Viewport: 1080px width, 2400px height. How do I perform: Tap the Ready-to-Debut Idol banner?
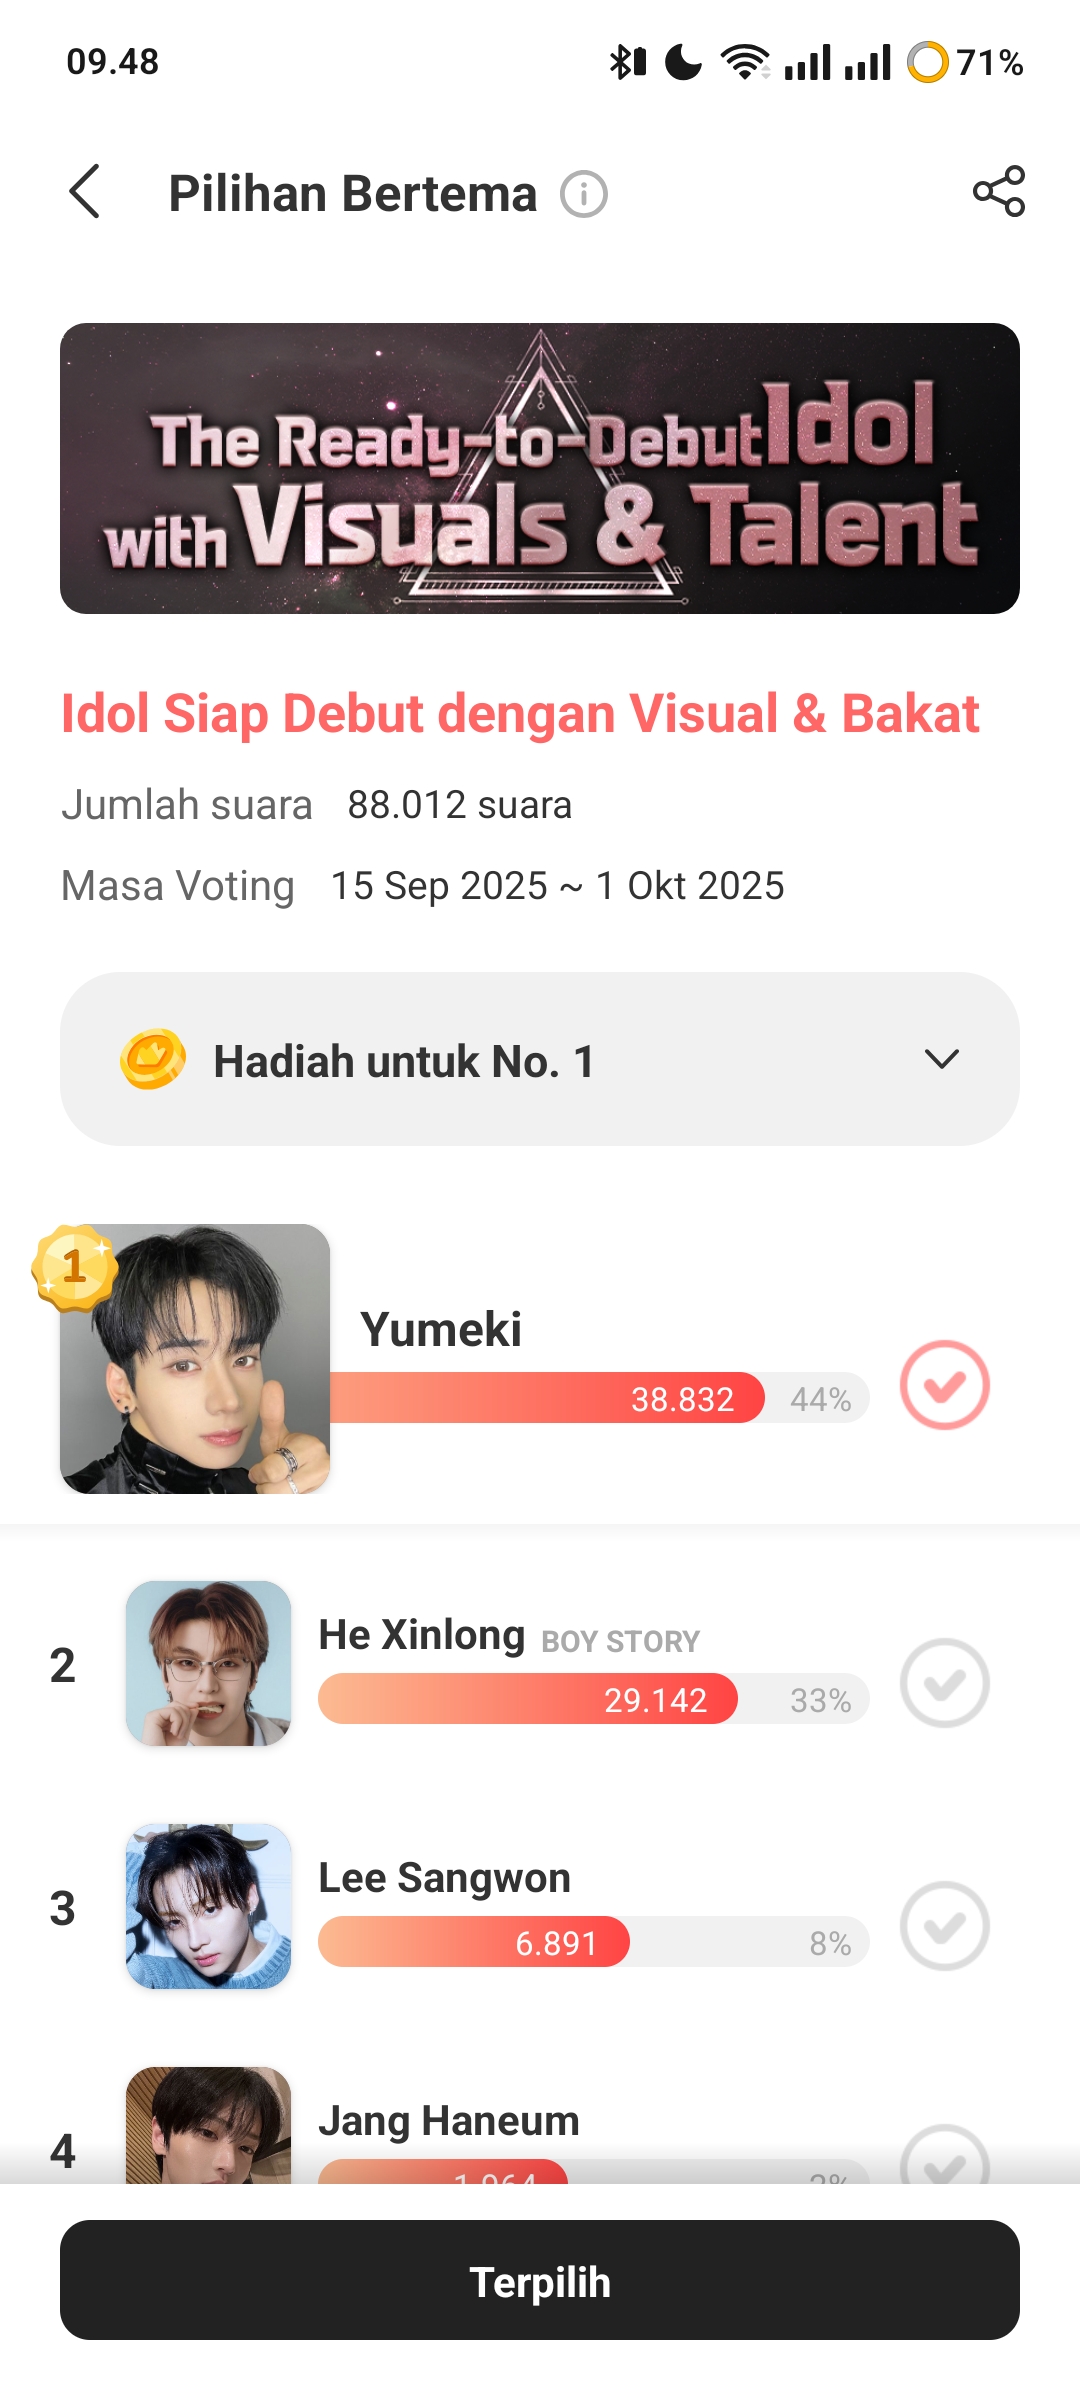540,468
